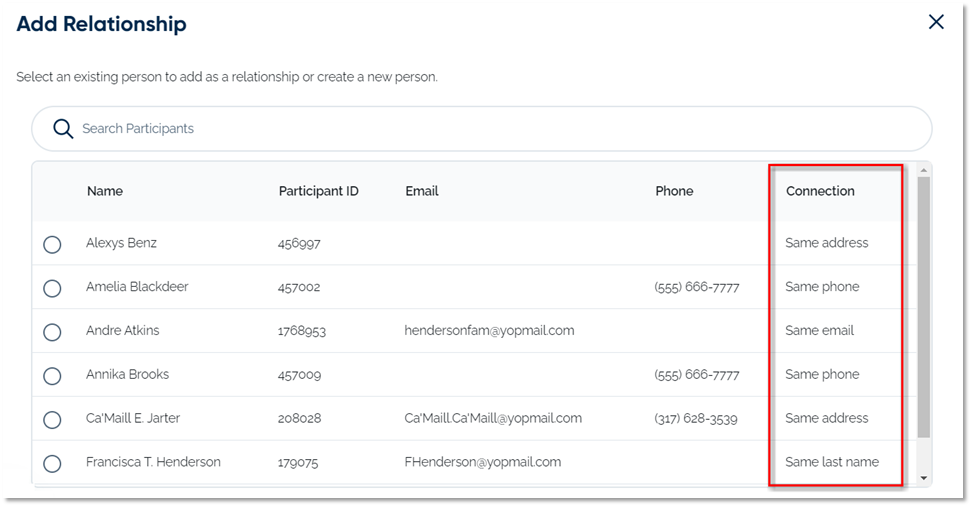Click the search magnifier icon
Screen dimensions: 972x507
pyautogui.click(x=63, y=129)
